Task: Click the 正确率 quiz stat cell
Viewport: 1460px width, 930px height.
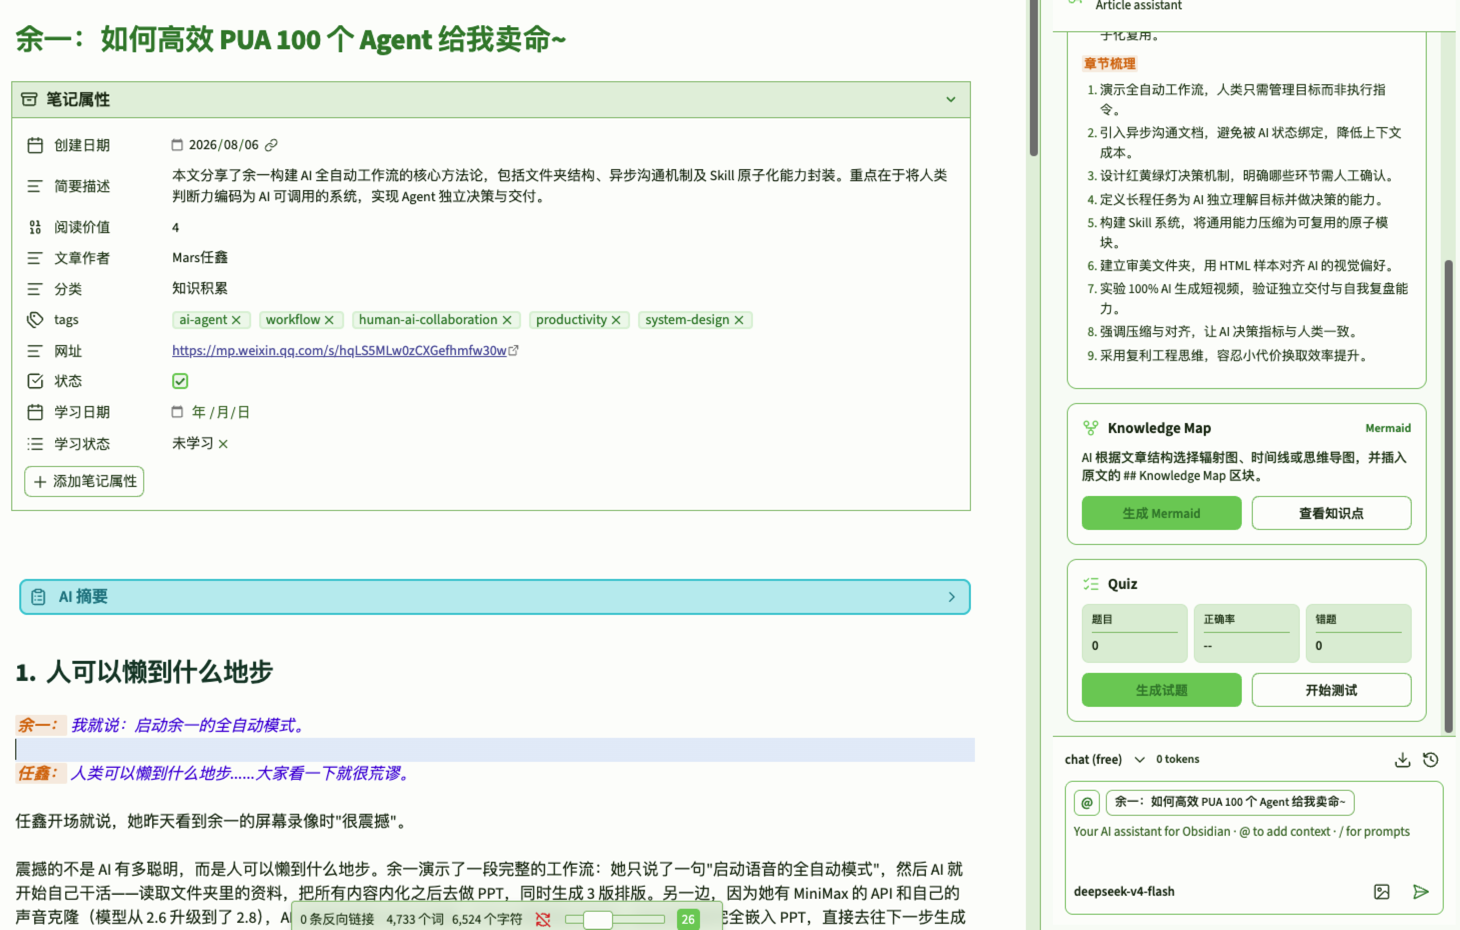Action: pyautogui.click(x=1246, y=633)
